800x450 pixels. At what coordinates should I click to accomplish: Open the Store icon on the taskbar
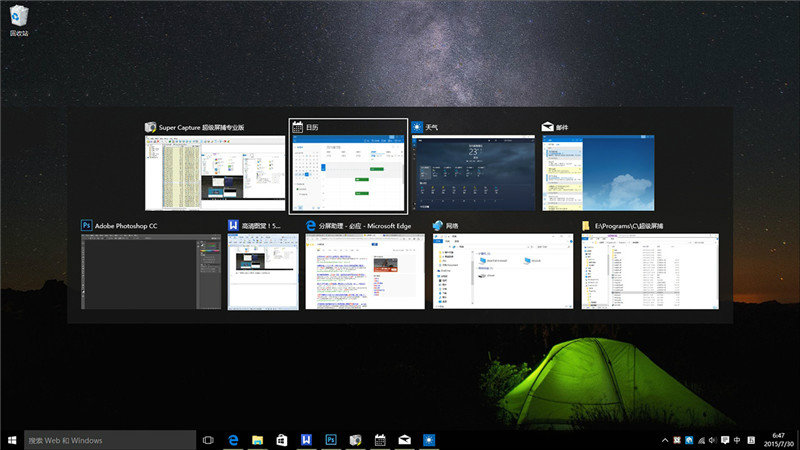coord(282,440)
